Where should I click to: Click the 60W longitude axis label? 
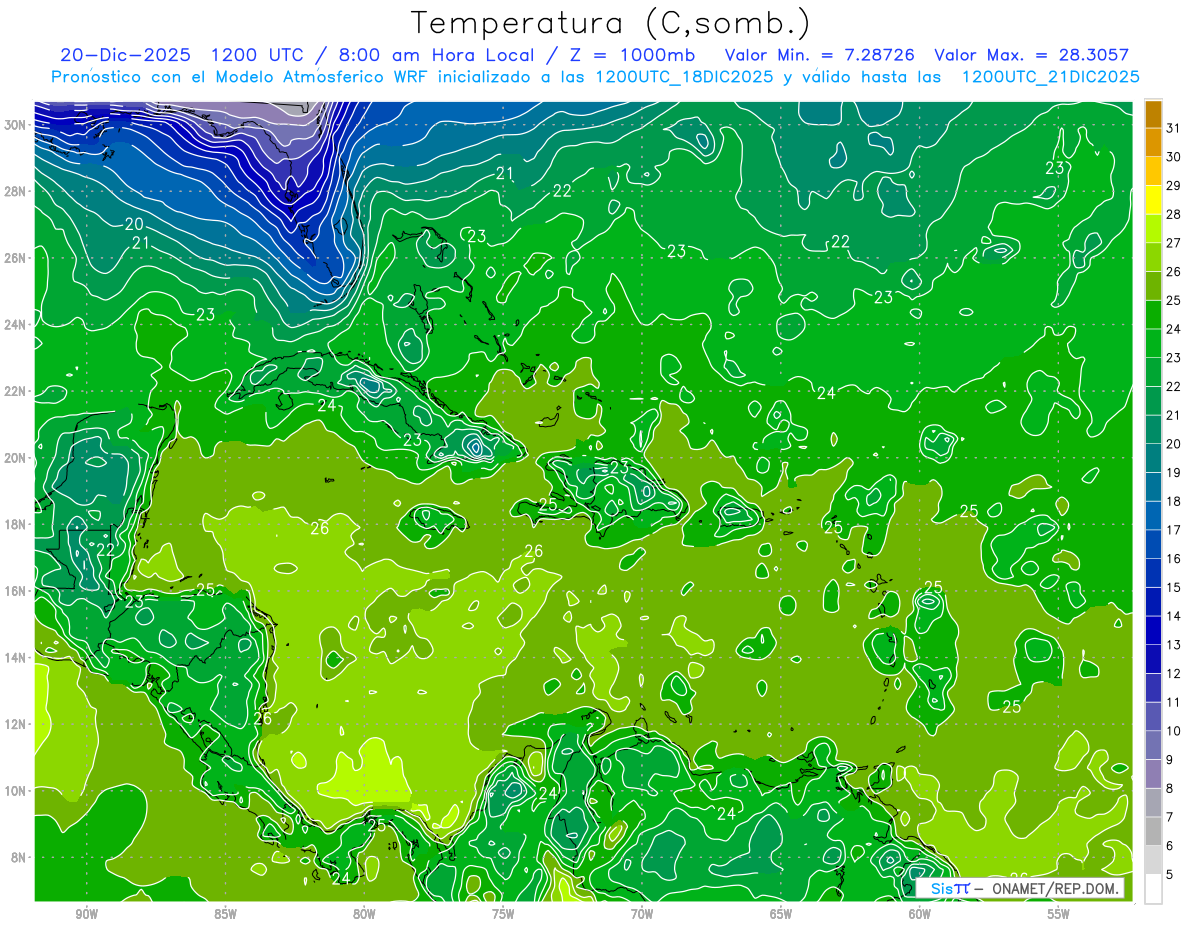pyautogui.click(x=920, y=913)
